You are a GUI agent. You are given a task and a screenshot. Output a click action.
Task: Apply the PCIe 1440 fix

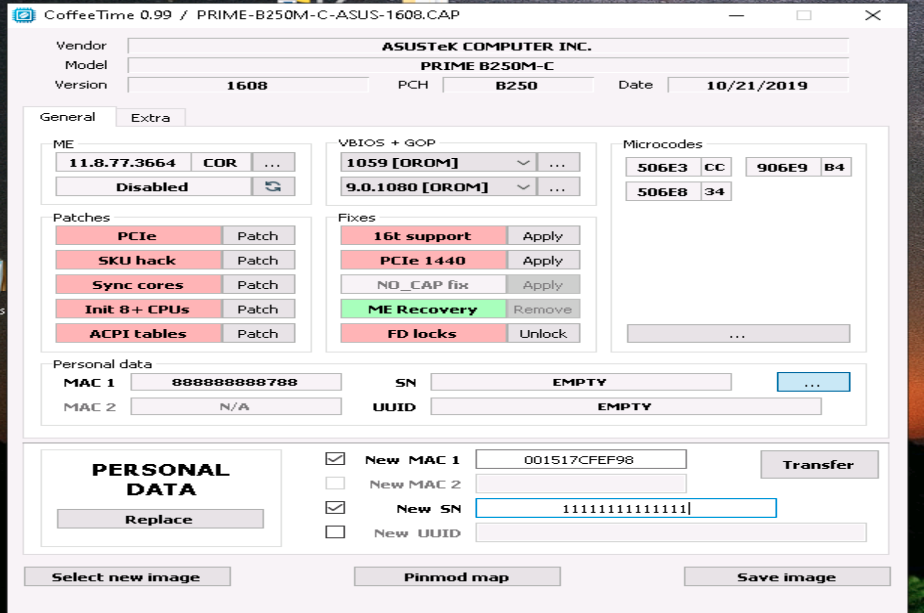pos(543,260)
